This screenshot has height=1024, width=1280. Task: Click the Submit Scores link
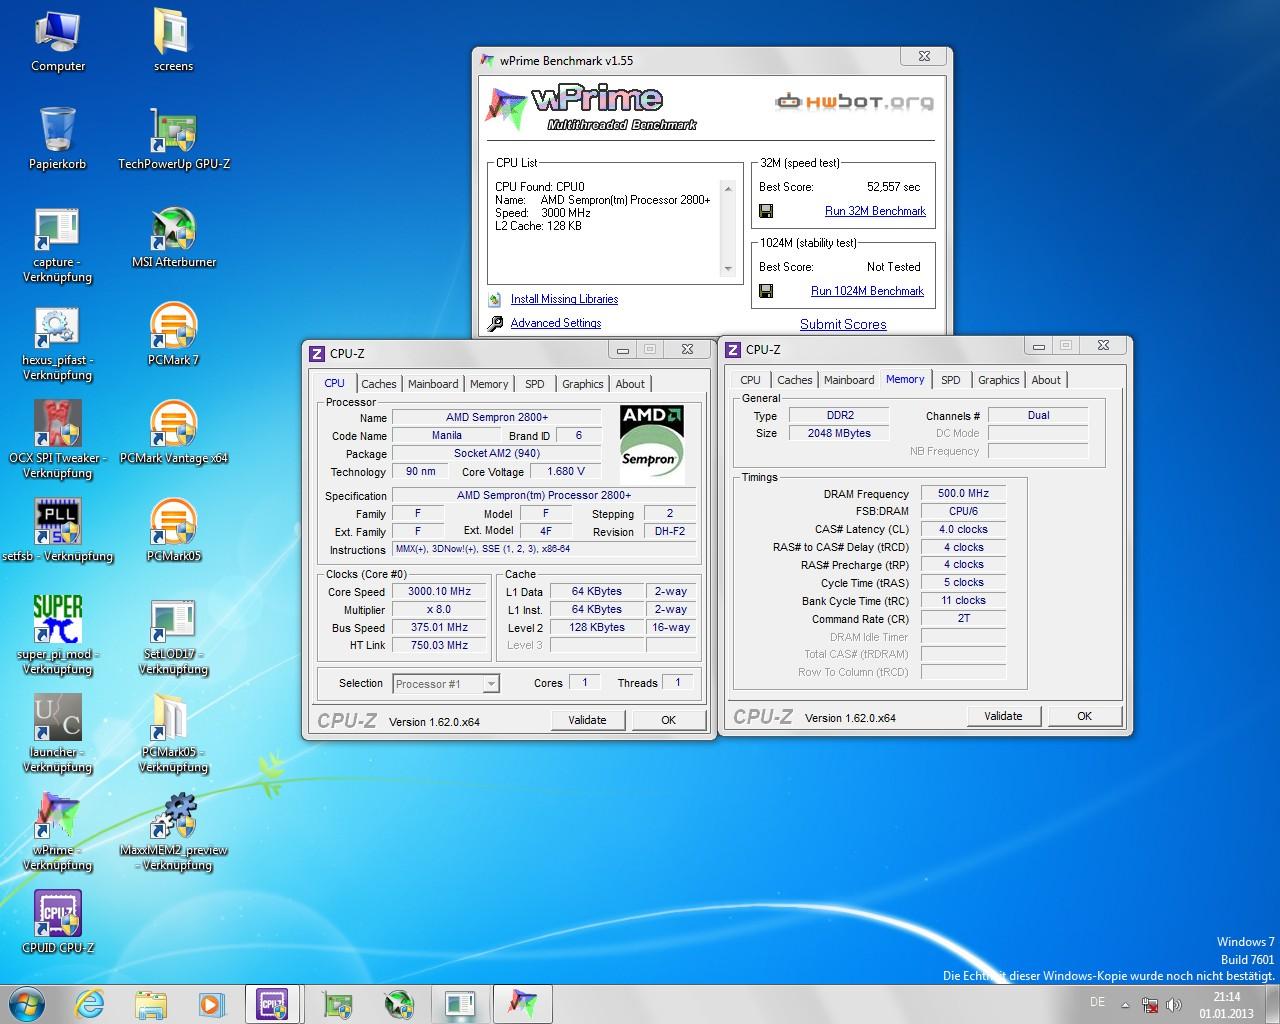click(843, 324)
